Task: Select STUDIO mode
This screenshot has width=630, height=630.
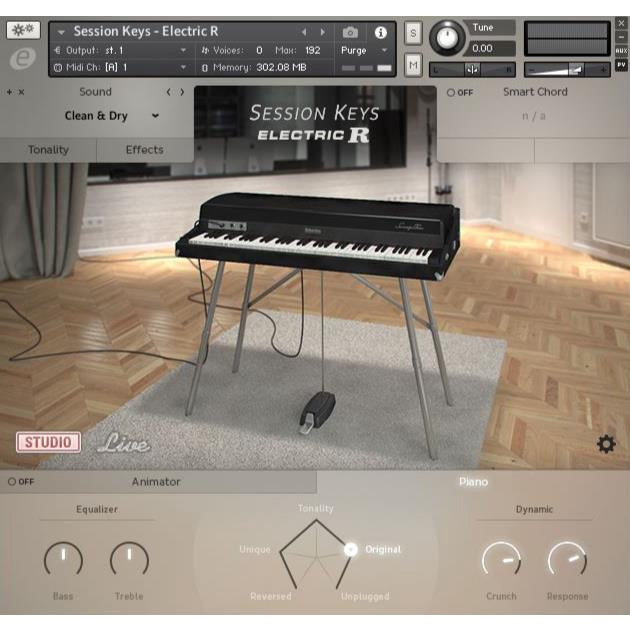Action: pos(48,442)
